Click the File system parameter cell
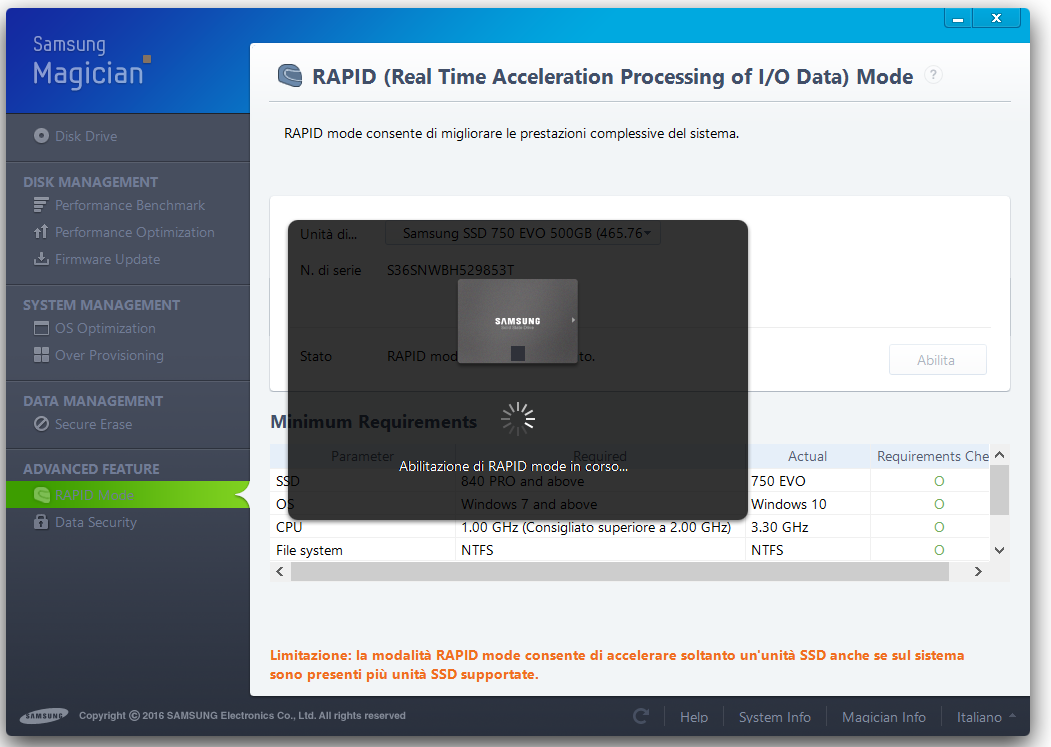 363,550
